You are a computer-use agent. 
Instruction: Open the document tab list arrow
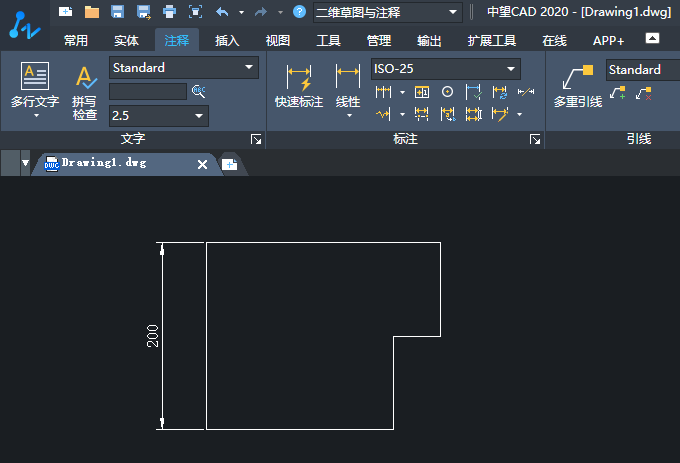25,163
